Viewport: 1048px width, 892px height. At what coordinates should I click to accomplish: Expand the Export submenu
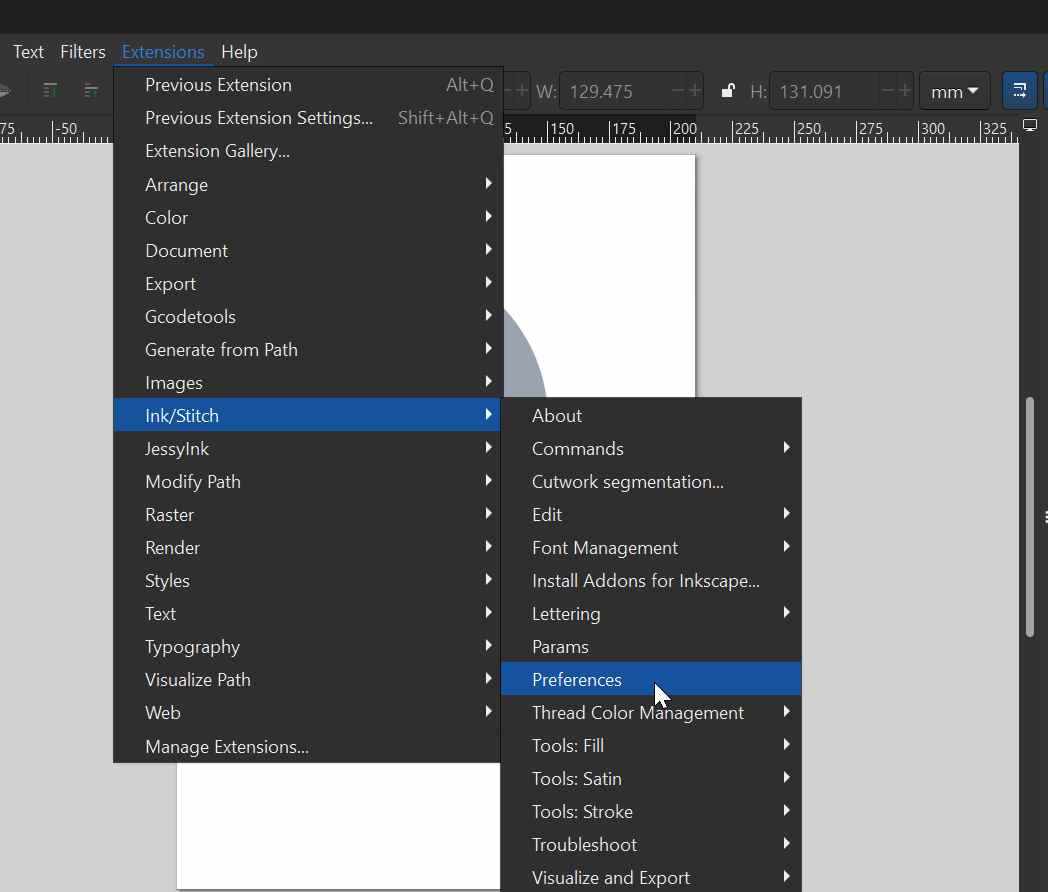[x=307, y=283]
